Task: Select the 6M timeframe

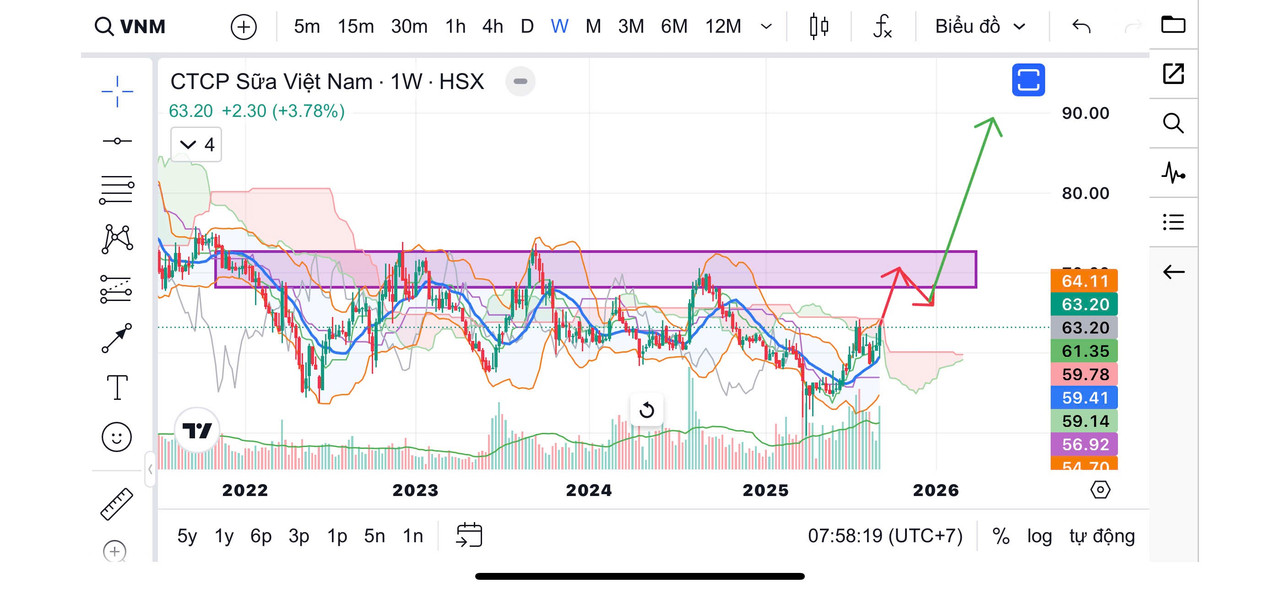Action: tap(674, 27)
